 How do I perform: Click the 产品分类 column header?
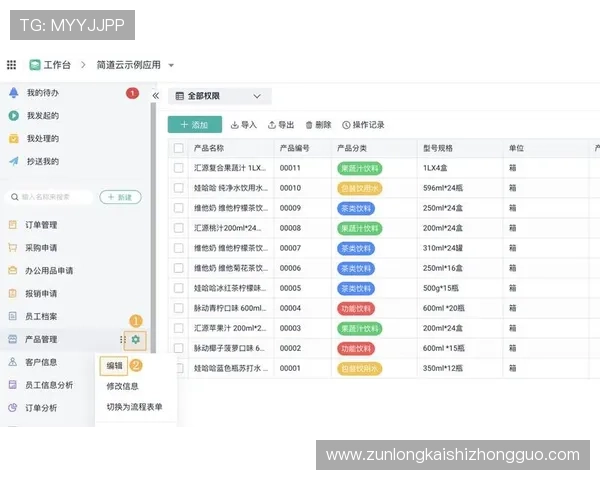[352, 148]
